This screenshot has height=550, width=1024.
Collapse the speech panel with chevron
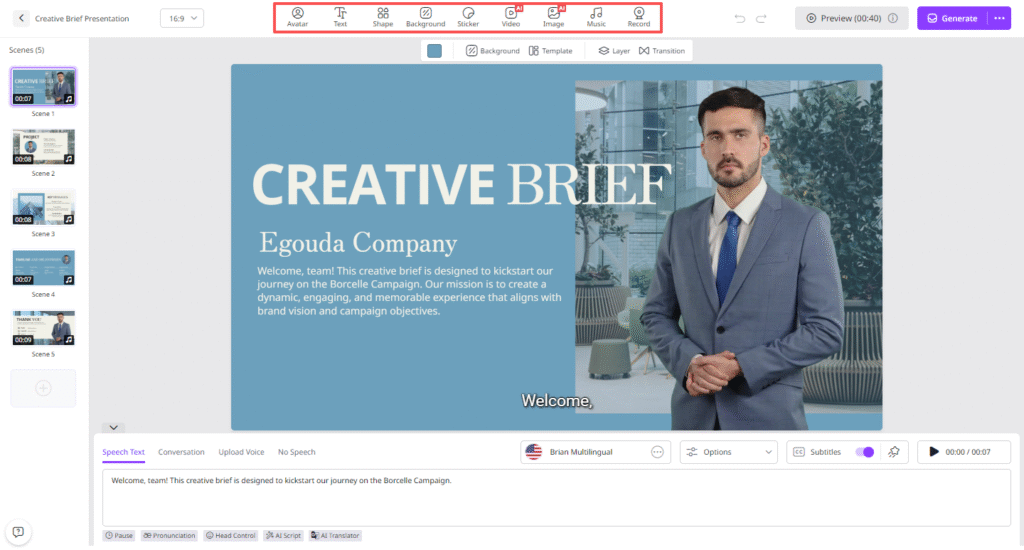click(x=115, y=427)
